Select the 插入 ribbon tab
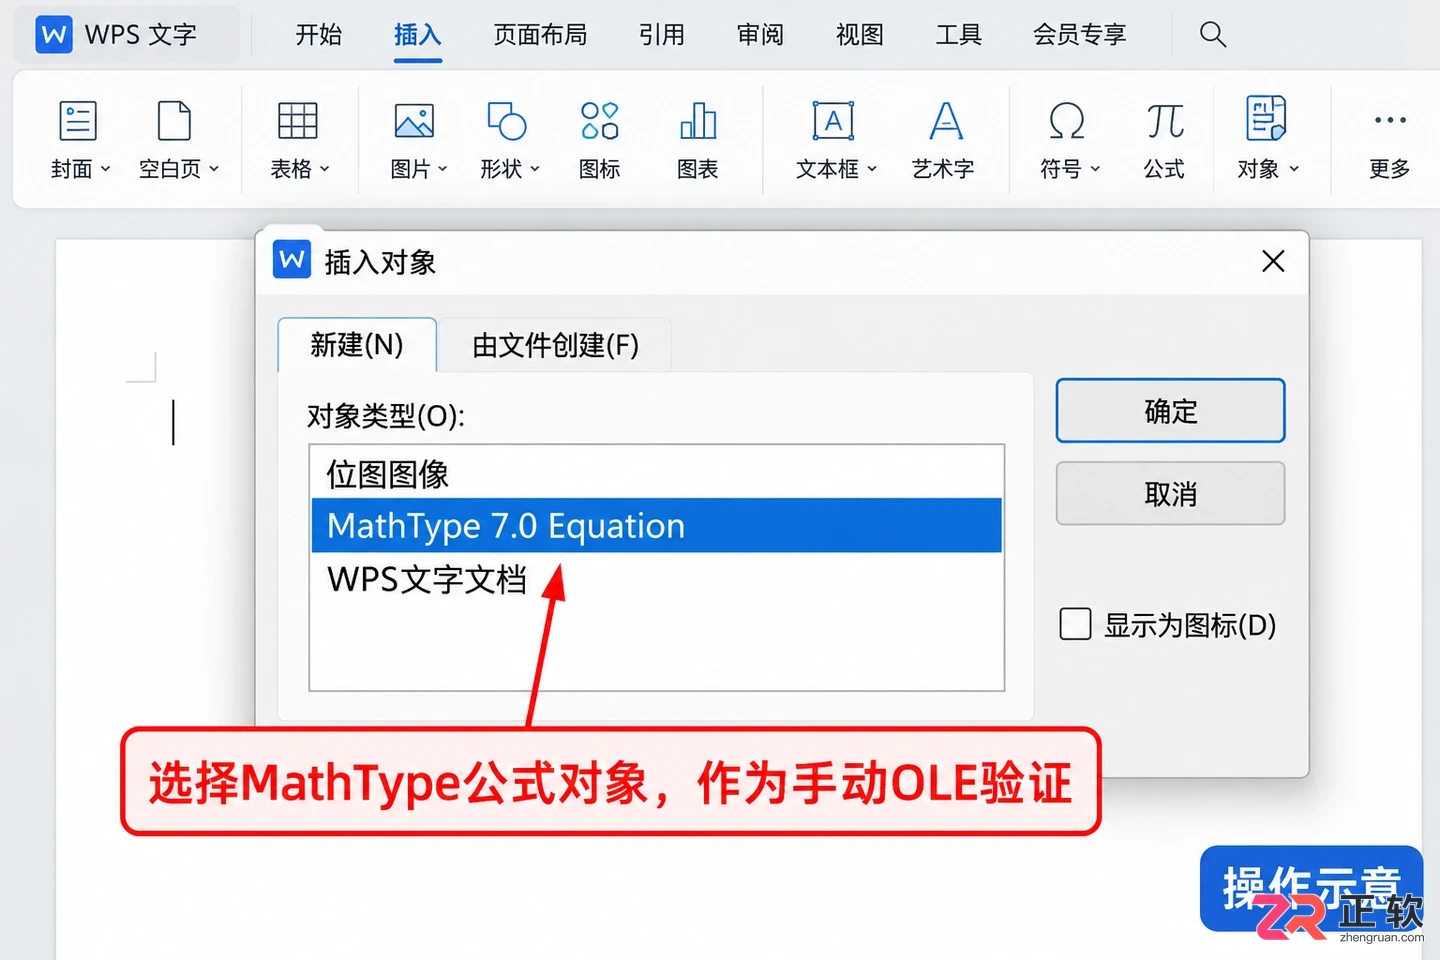Viewport: 1440px width, 960px height. (x=418, y=35)
